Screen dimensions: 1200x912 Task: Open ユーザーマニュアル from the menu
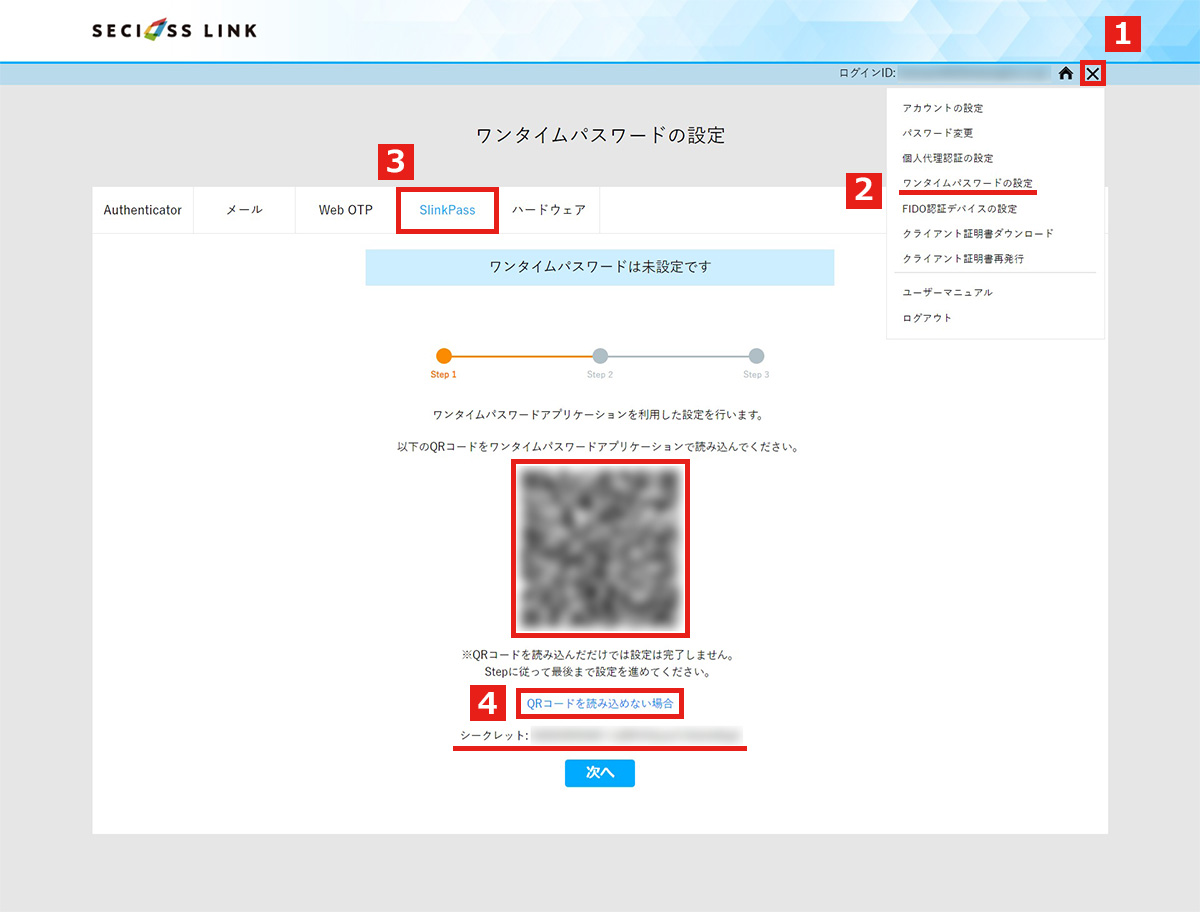[947, 292]
